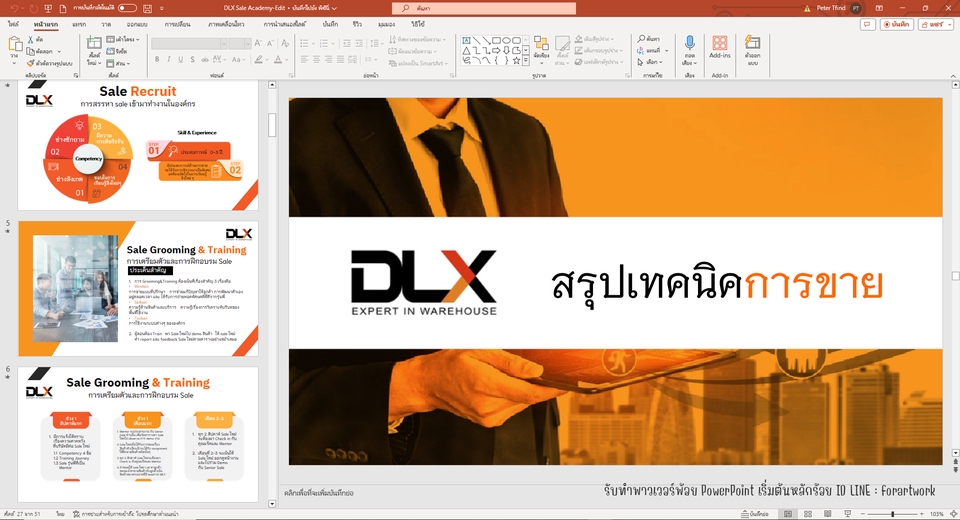Click the Bullets list icon
The image size is (960, 520).
[x=304, y=43]
